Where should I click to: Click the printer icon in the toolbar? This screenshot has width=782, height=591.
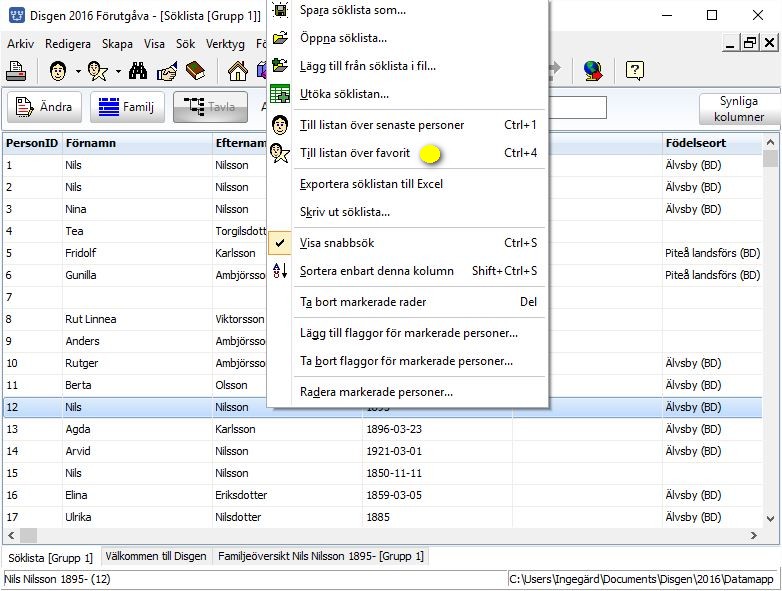click(x=16, y=71)
